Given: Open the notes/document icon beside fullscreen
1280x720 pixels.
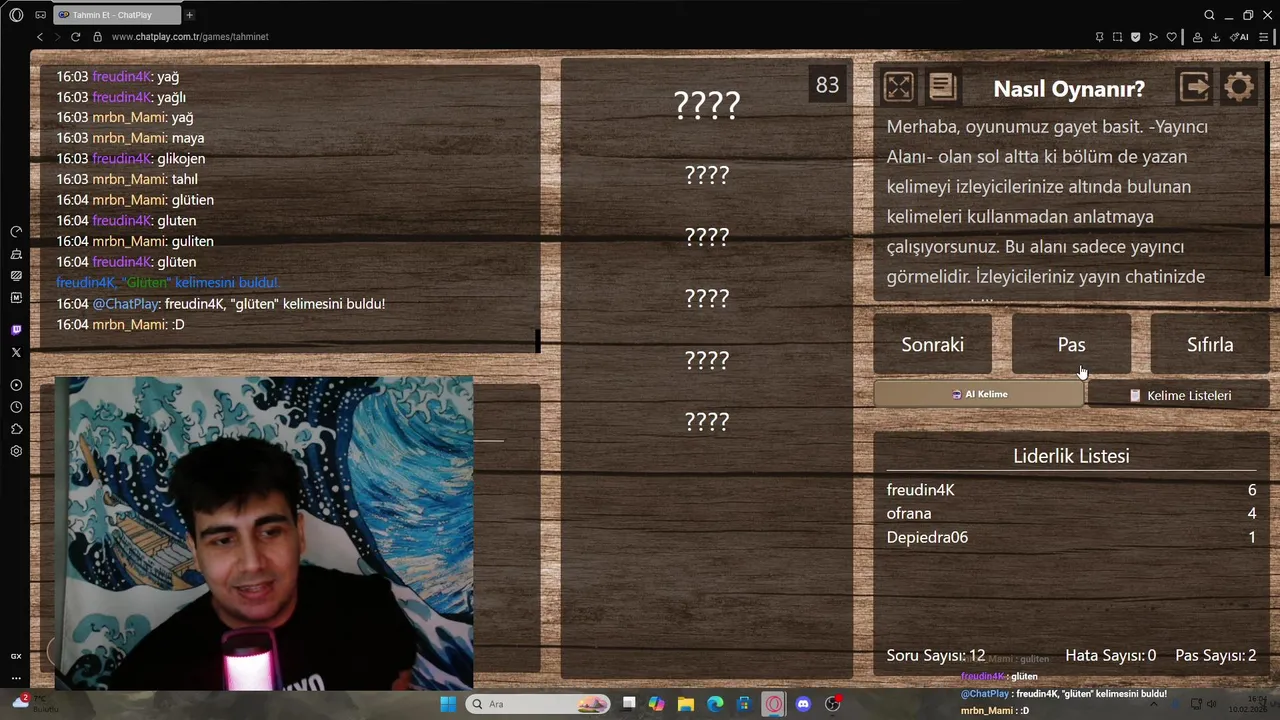Looking at the screenshot, I should click(942, 87).
